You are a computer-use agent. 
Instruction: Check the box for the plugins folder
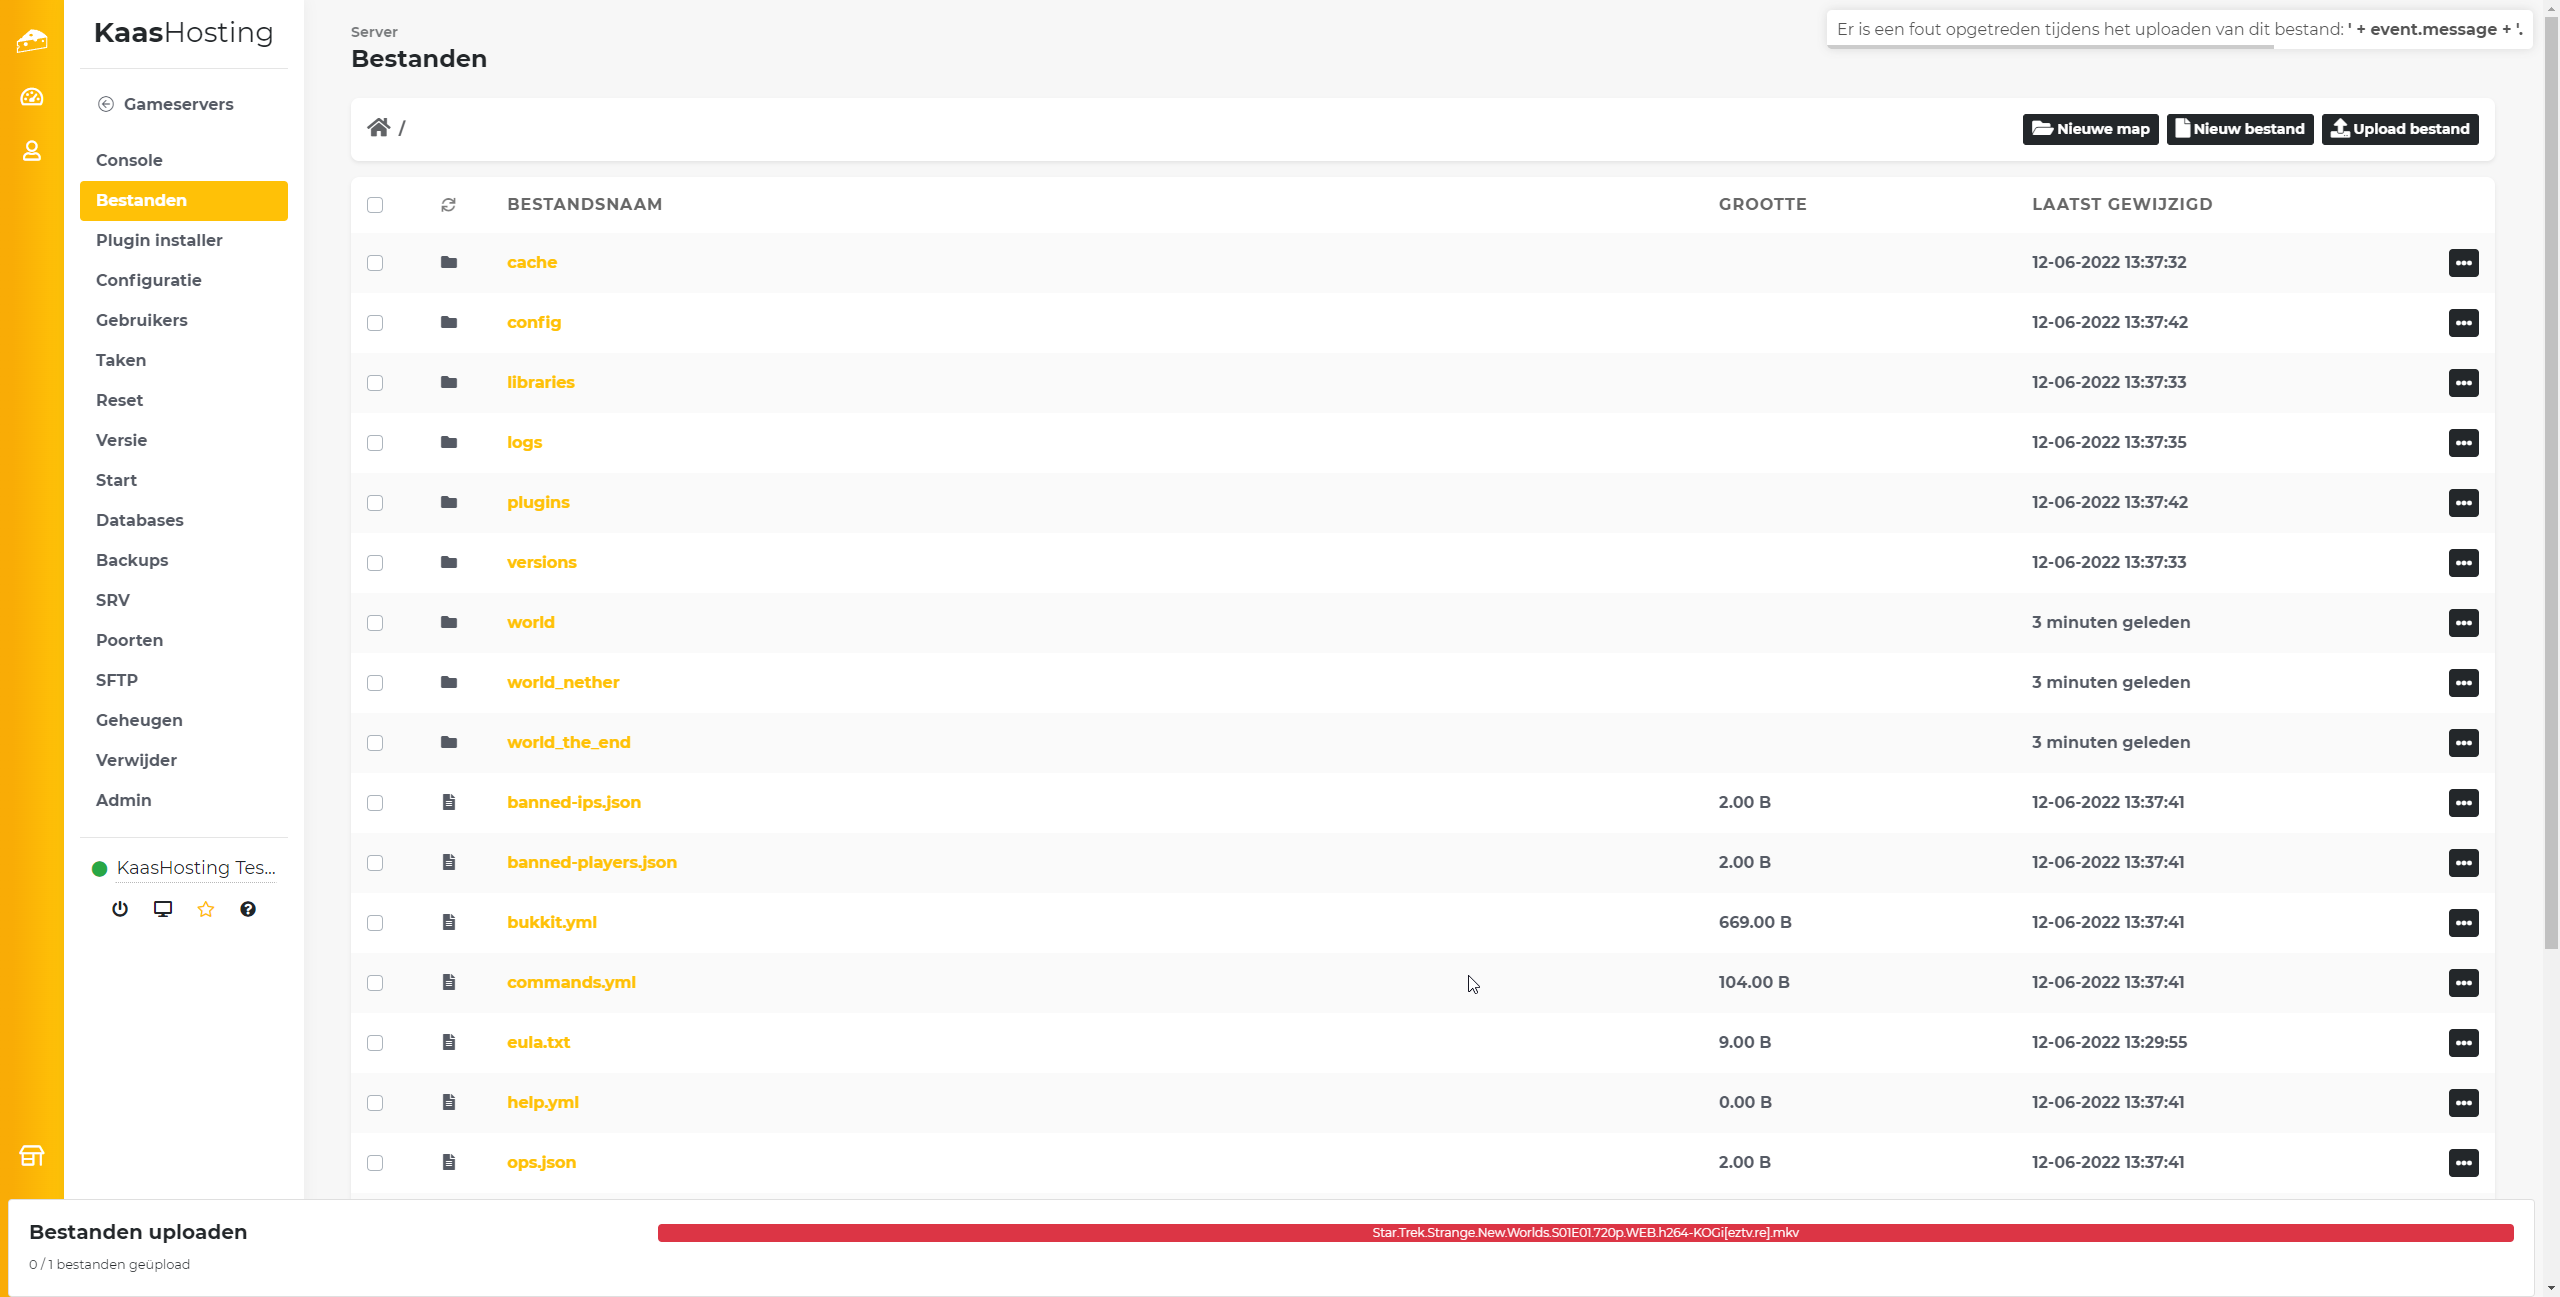(x=375, y=503)
